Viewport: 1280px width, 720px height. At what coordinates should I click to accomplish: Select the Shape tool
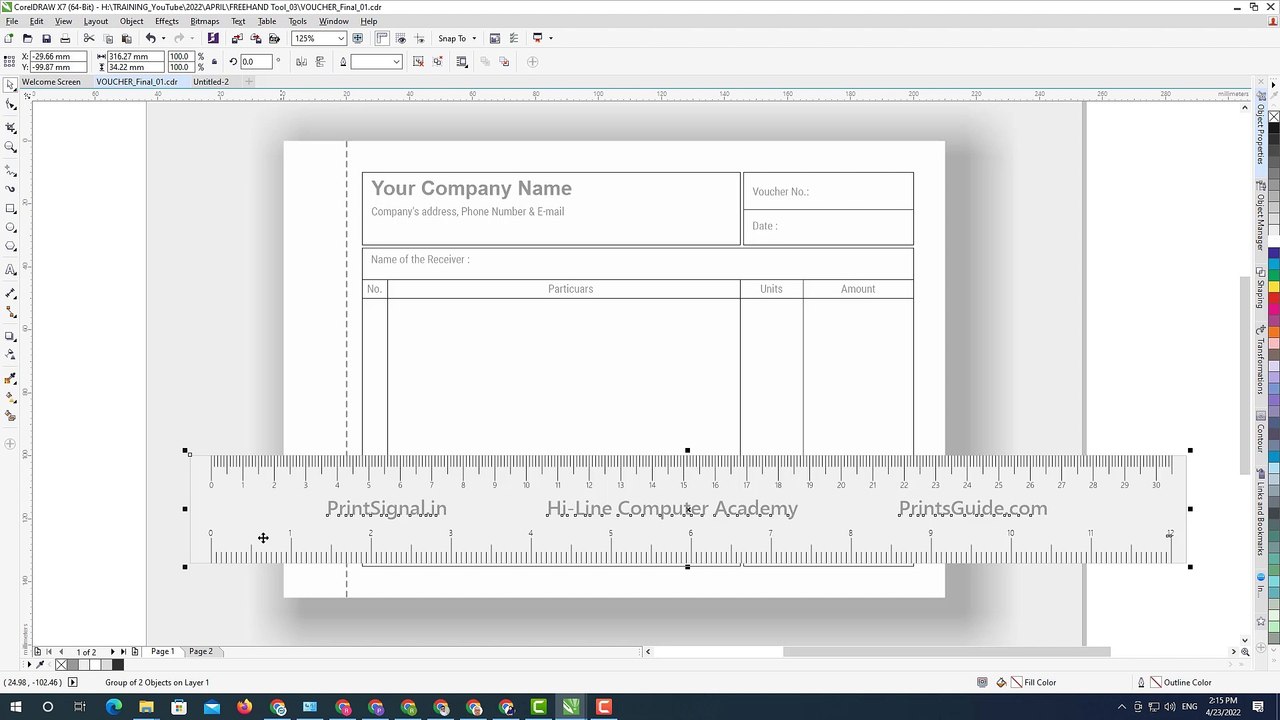[x=10, y=104]
